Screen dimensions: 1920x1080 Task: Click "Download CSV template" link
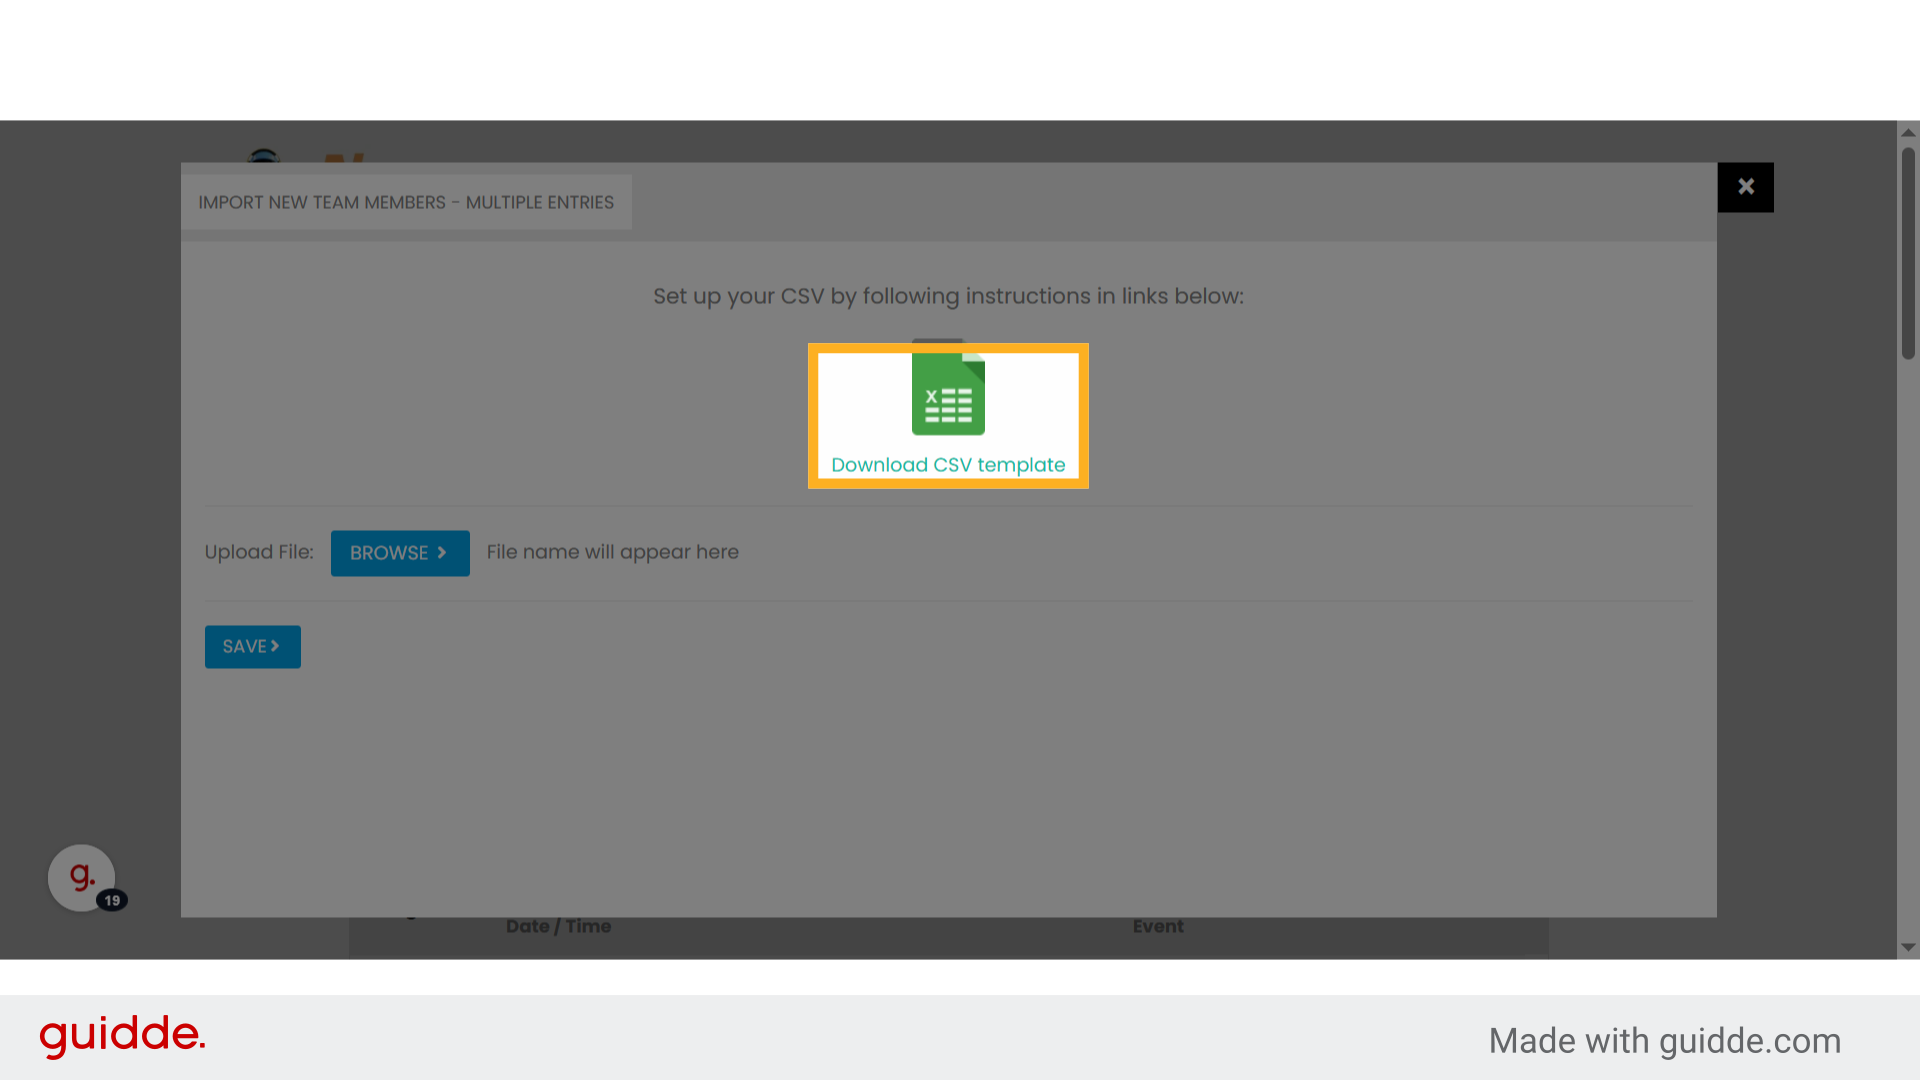(947, 464)
